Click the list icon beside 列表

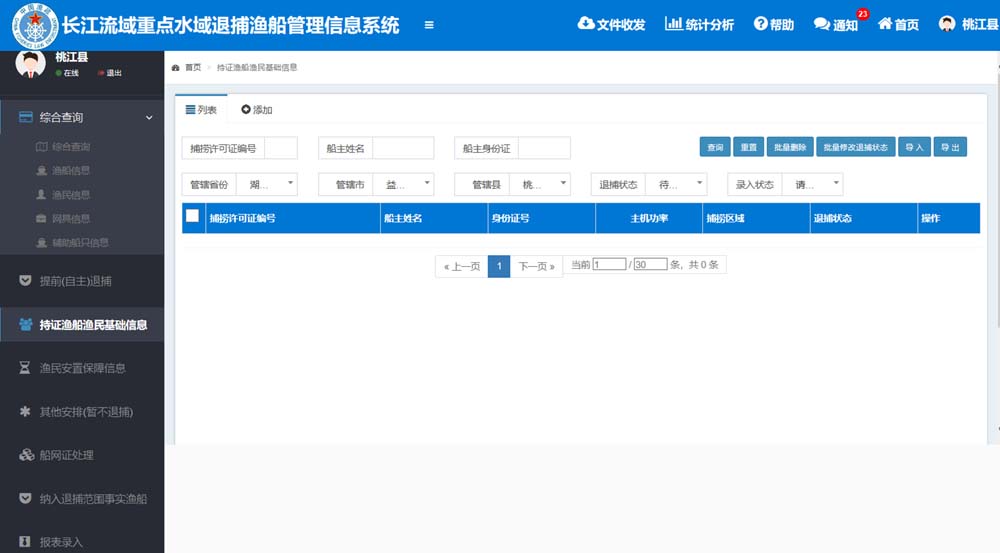pos(190,110)
